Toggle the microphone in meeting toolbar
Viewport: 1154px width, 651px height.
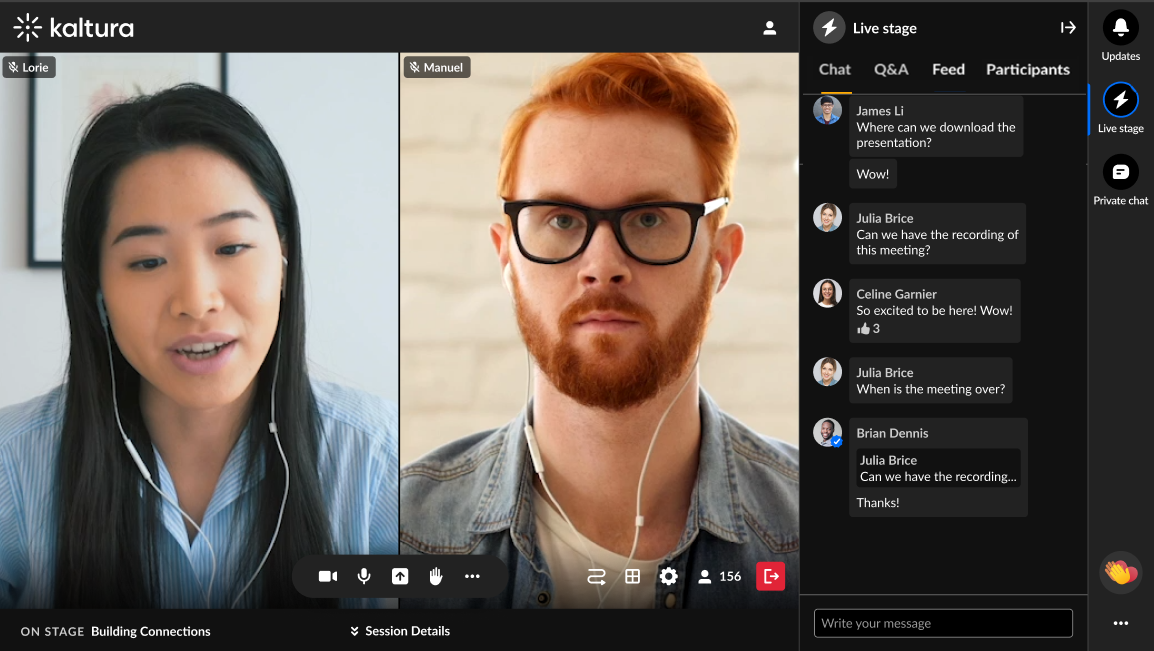[x=364, y=577]
